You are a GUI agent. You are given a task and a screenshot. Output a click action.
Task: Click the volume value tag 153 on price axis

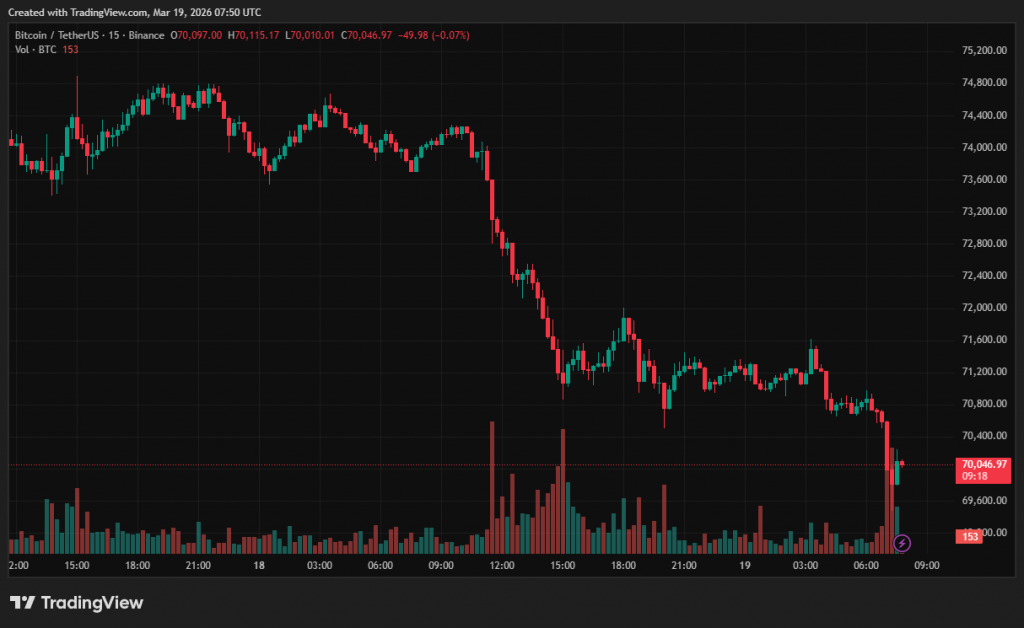point(969,537)
